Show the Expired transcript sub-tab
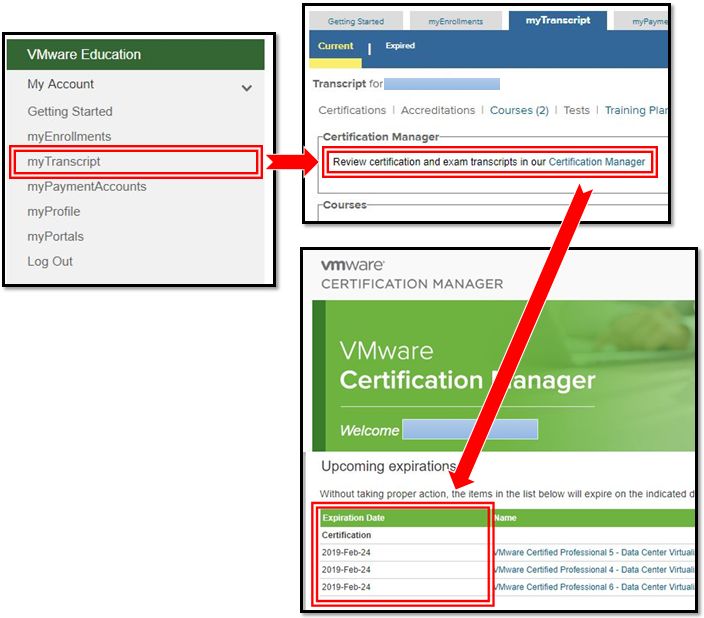 pyautogui.click(x=400, y=45)
